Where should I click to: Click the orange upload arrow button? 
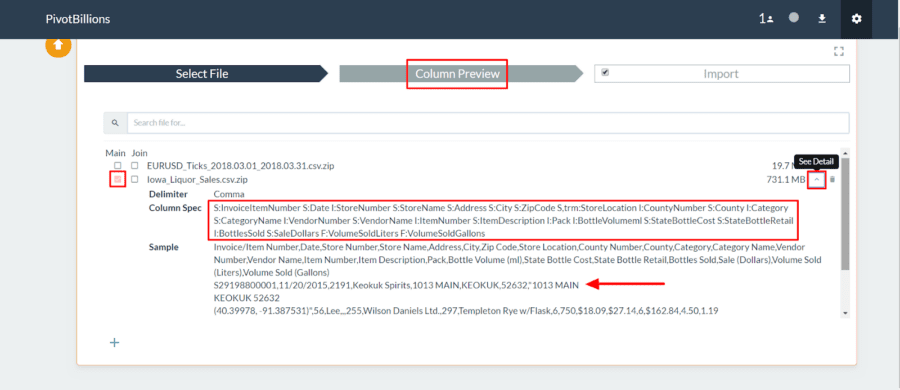58,45
